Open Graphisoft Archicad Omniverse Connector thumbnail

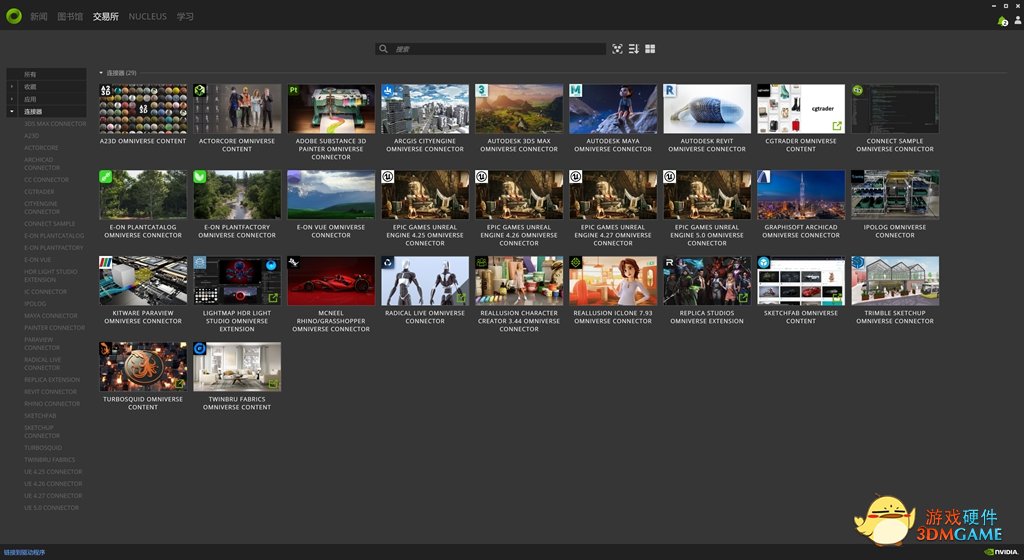coord(801,194)
